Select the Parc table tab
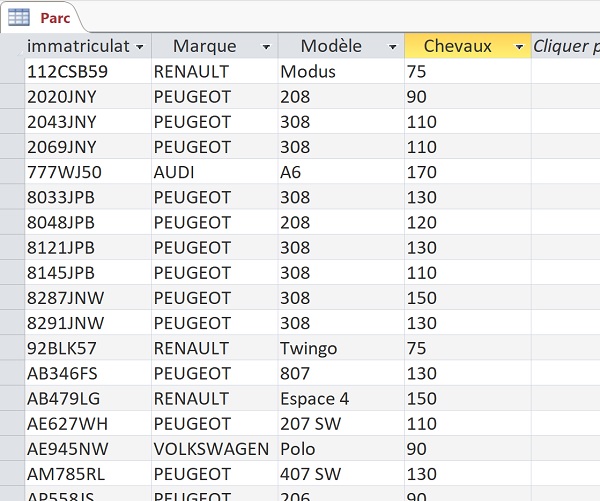Screen dimensions: 600x501 point(42,18)
